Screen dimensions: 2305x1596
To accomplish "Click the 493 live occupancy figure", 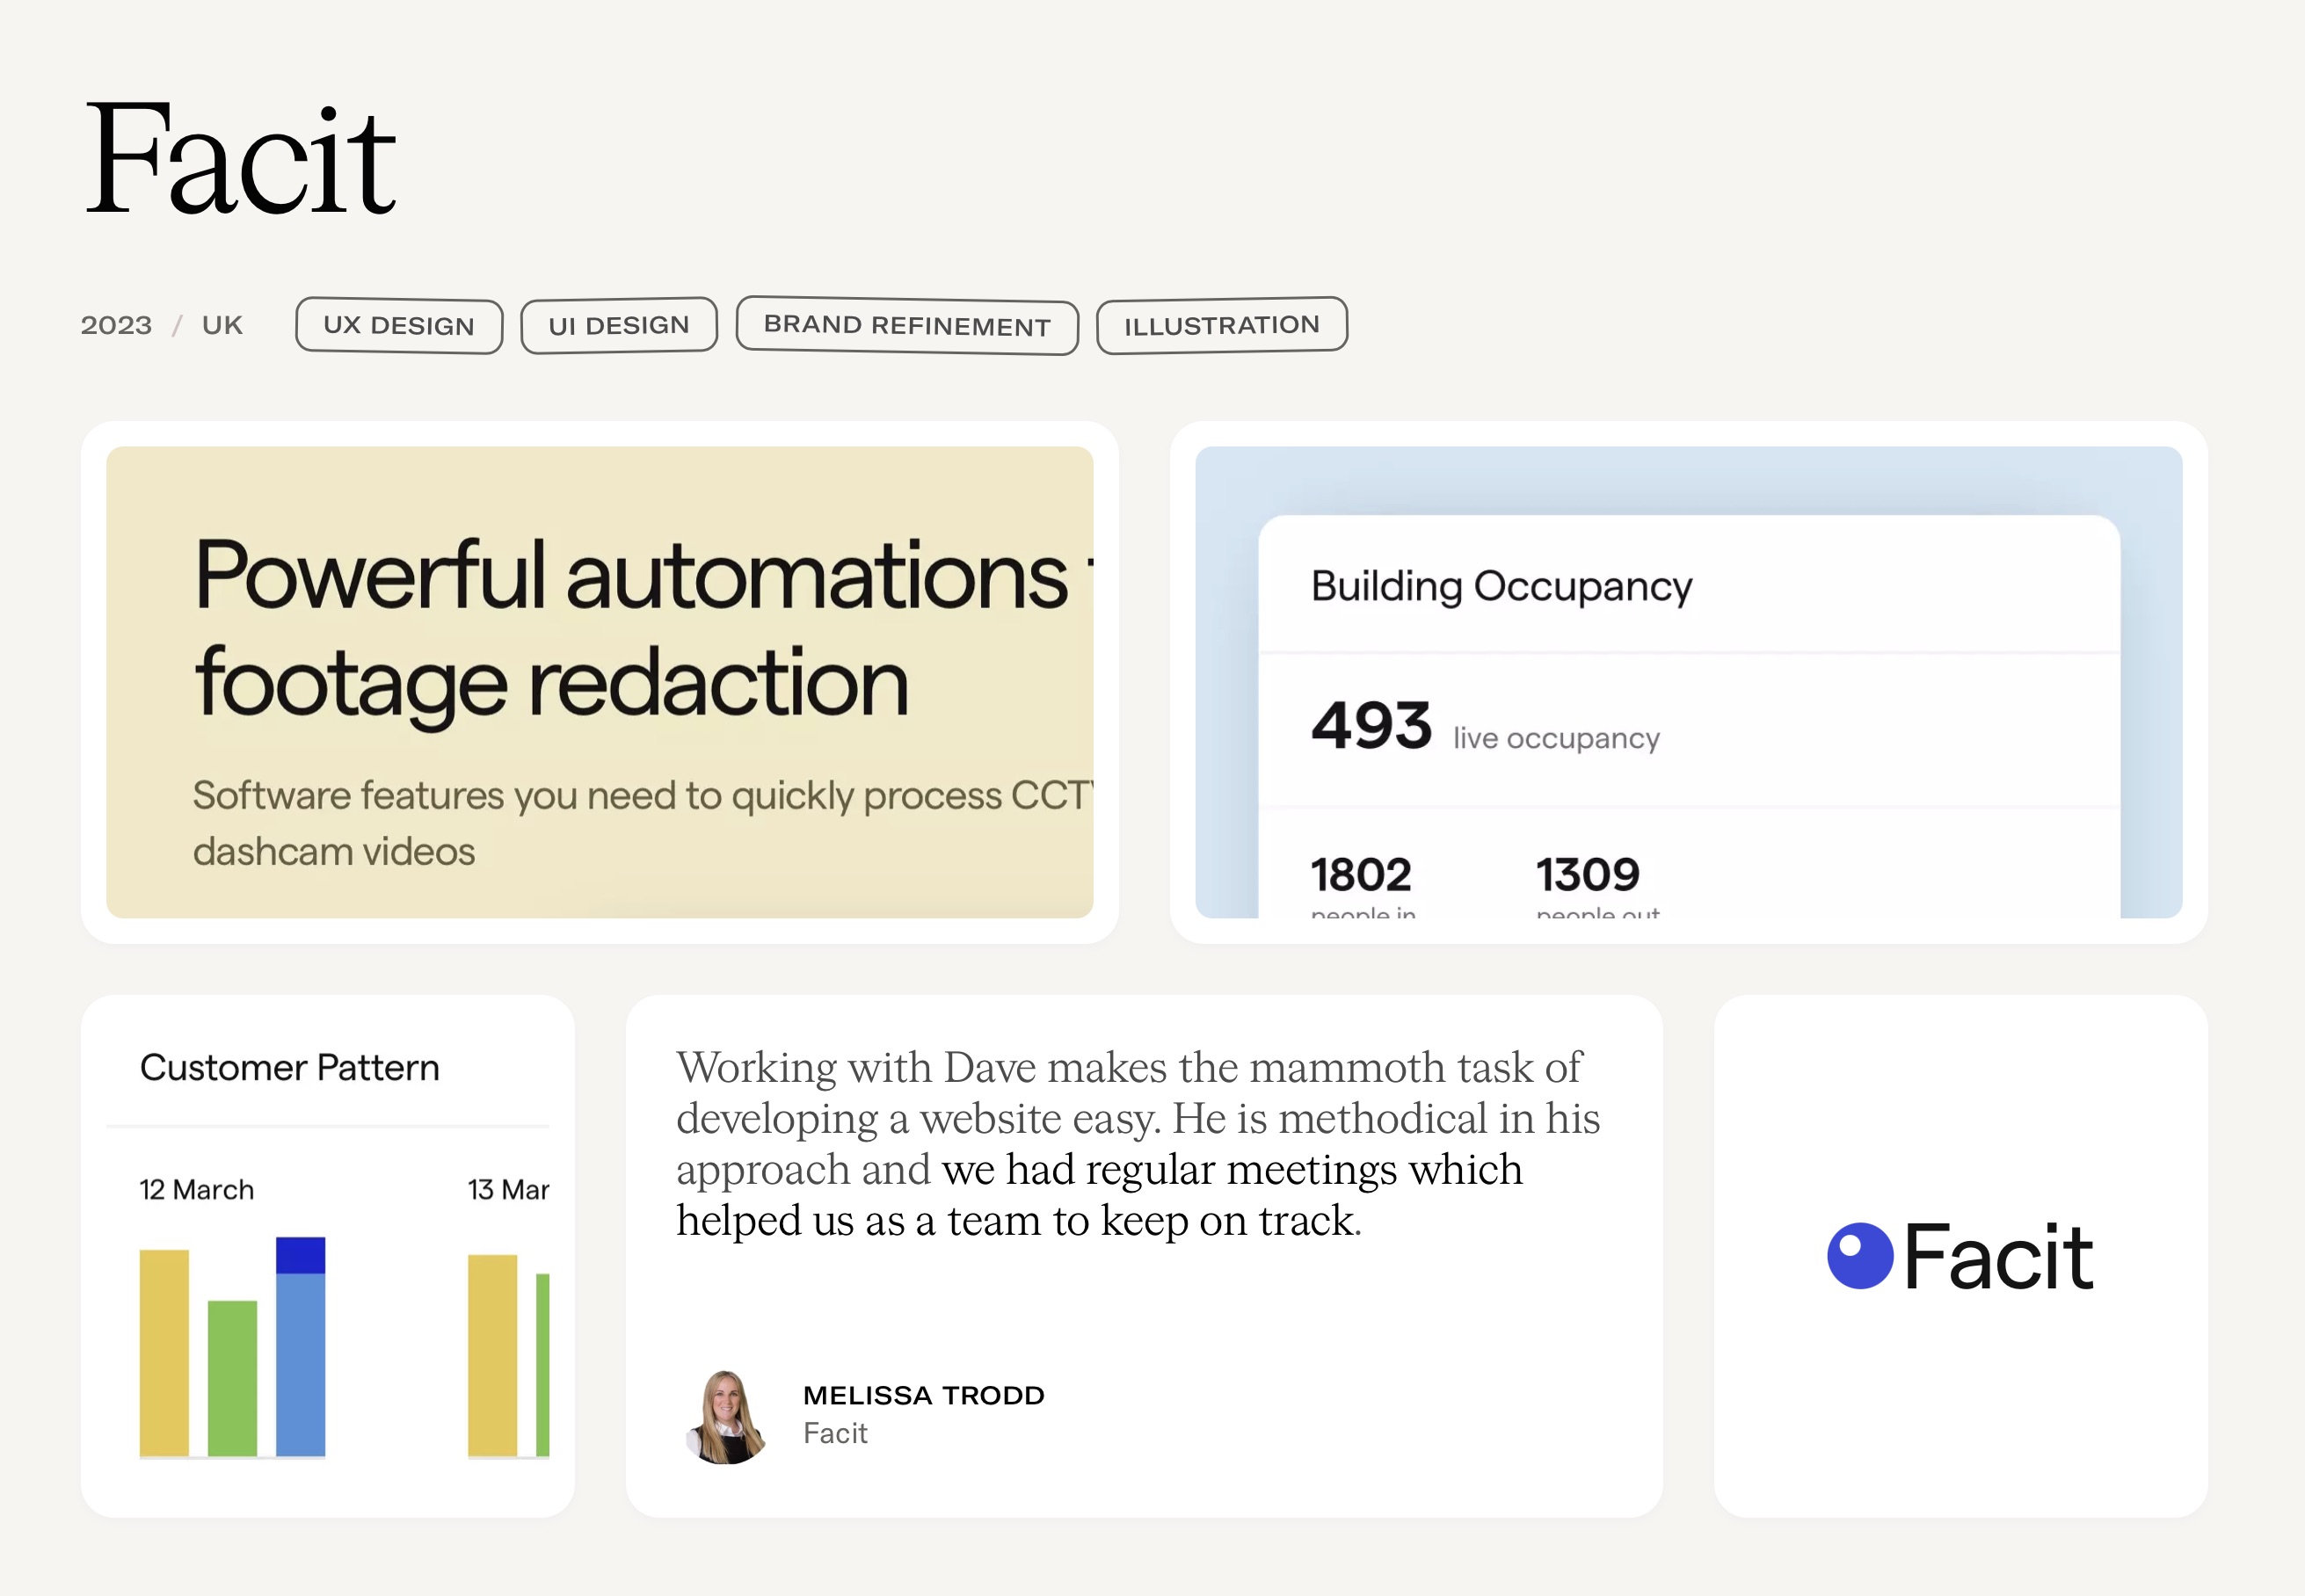I will pos(1371,726).
